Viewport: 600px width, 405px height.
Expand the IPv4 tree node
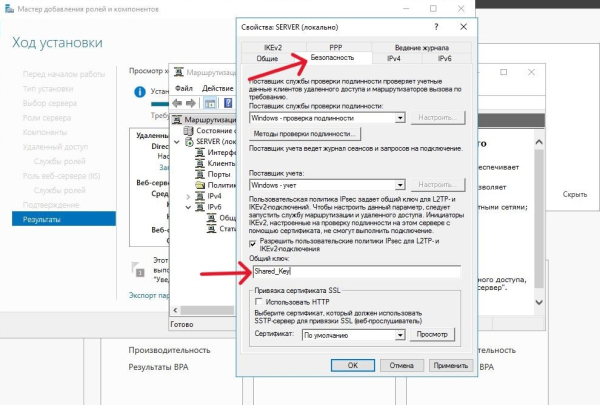pyautogui.click(x=188, y=196)
